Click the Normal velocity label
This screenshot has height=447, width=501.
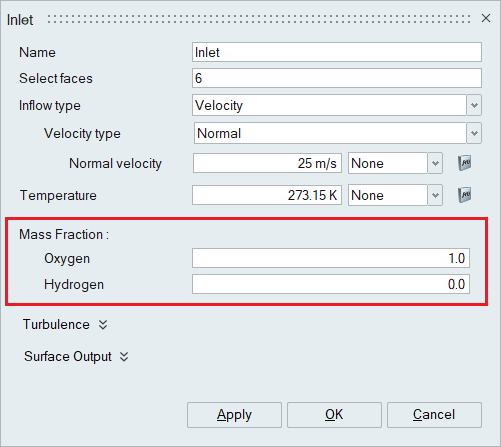click(x=115, y=163)
